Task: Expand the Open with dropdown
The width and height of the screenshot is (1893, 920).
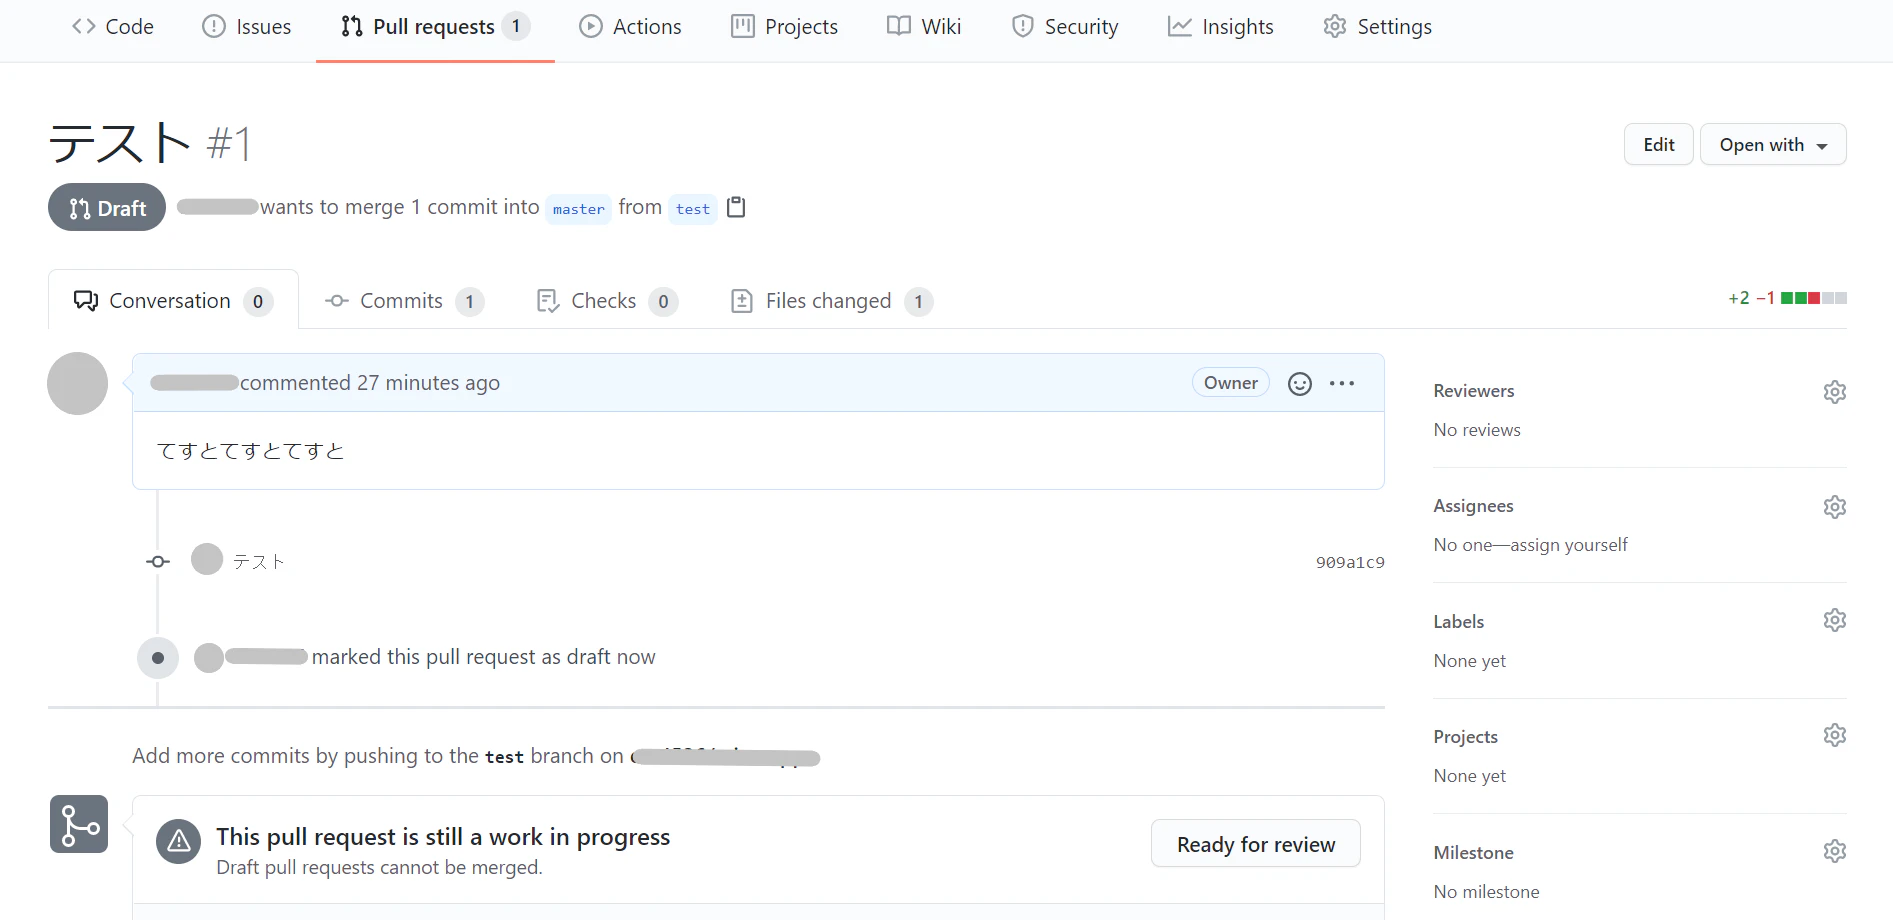Action: [1773, 145]
